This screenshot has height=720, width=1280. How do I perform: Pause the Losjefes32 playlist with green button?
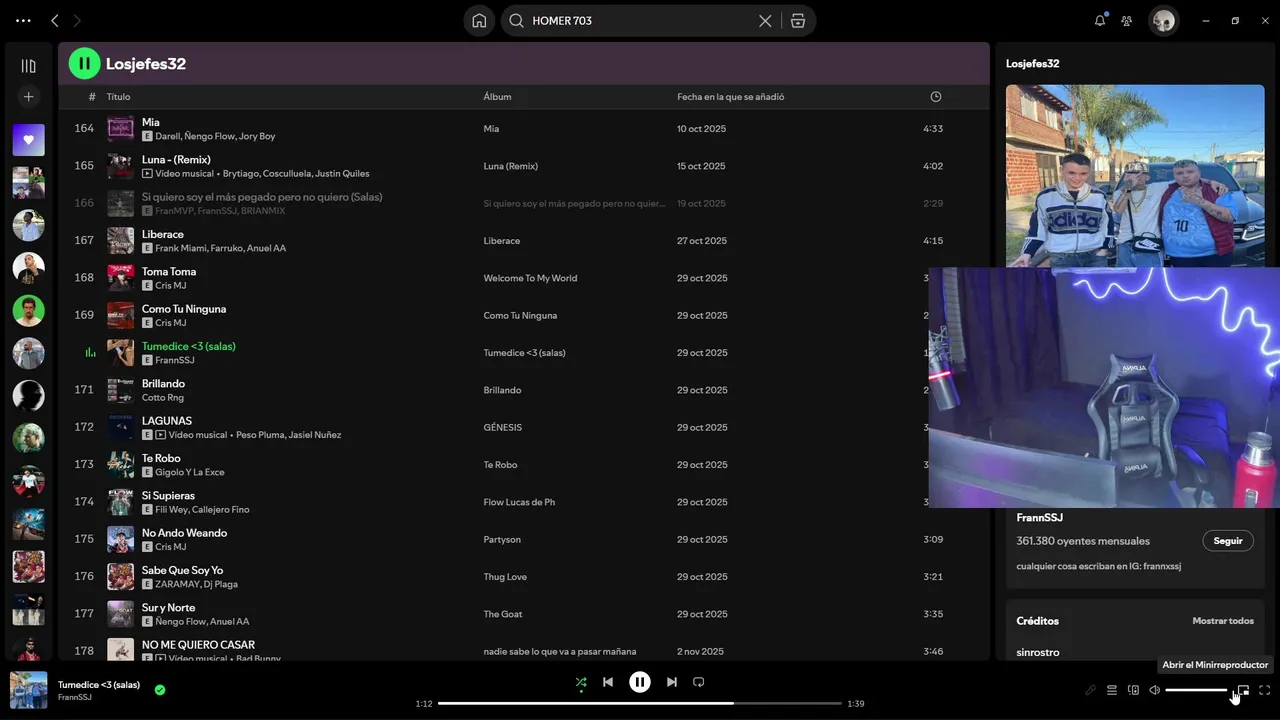(84, 63)
